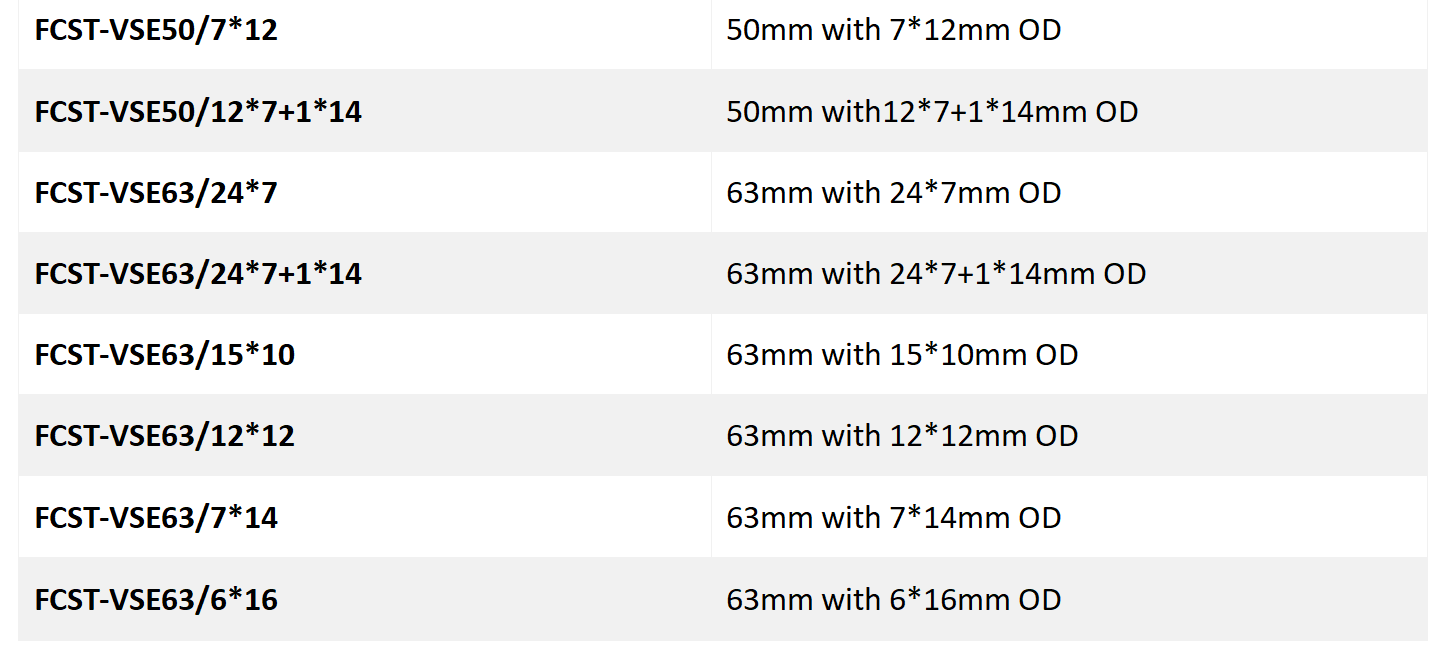Image resolution: width=1450 pixels, height=662 pixels.
Task: Select the 63mm with 24*7+1*14mm OD description
Action: click(x=936, y=274)
